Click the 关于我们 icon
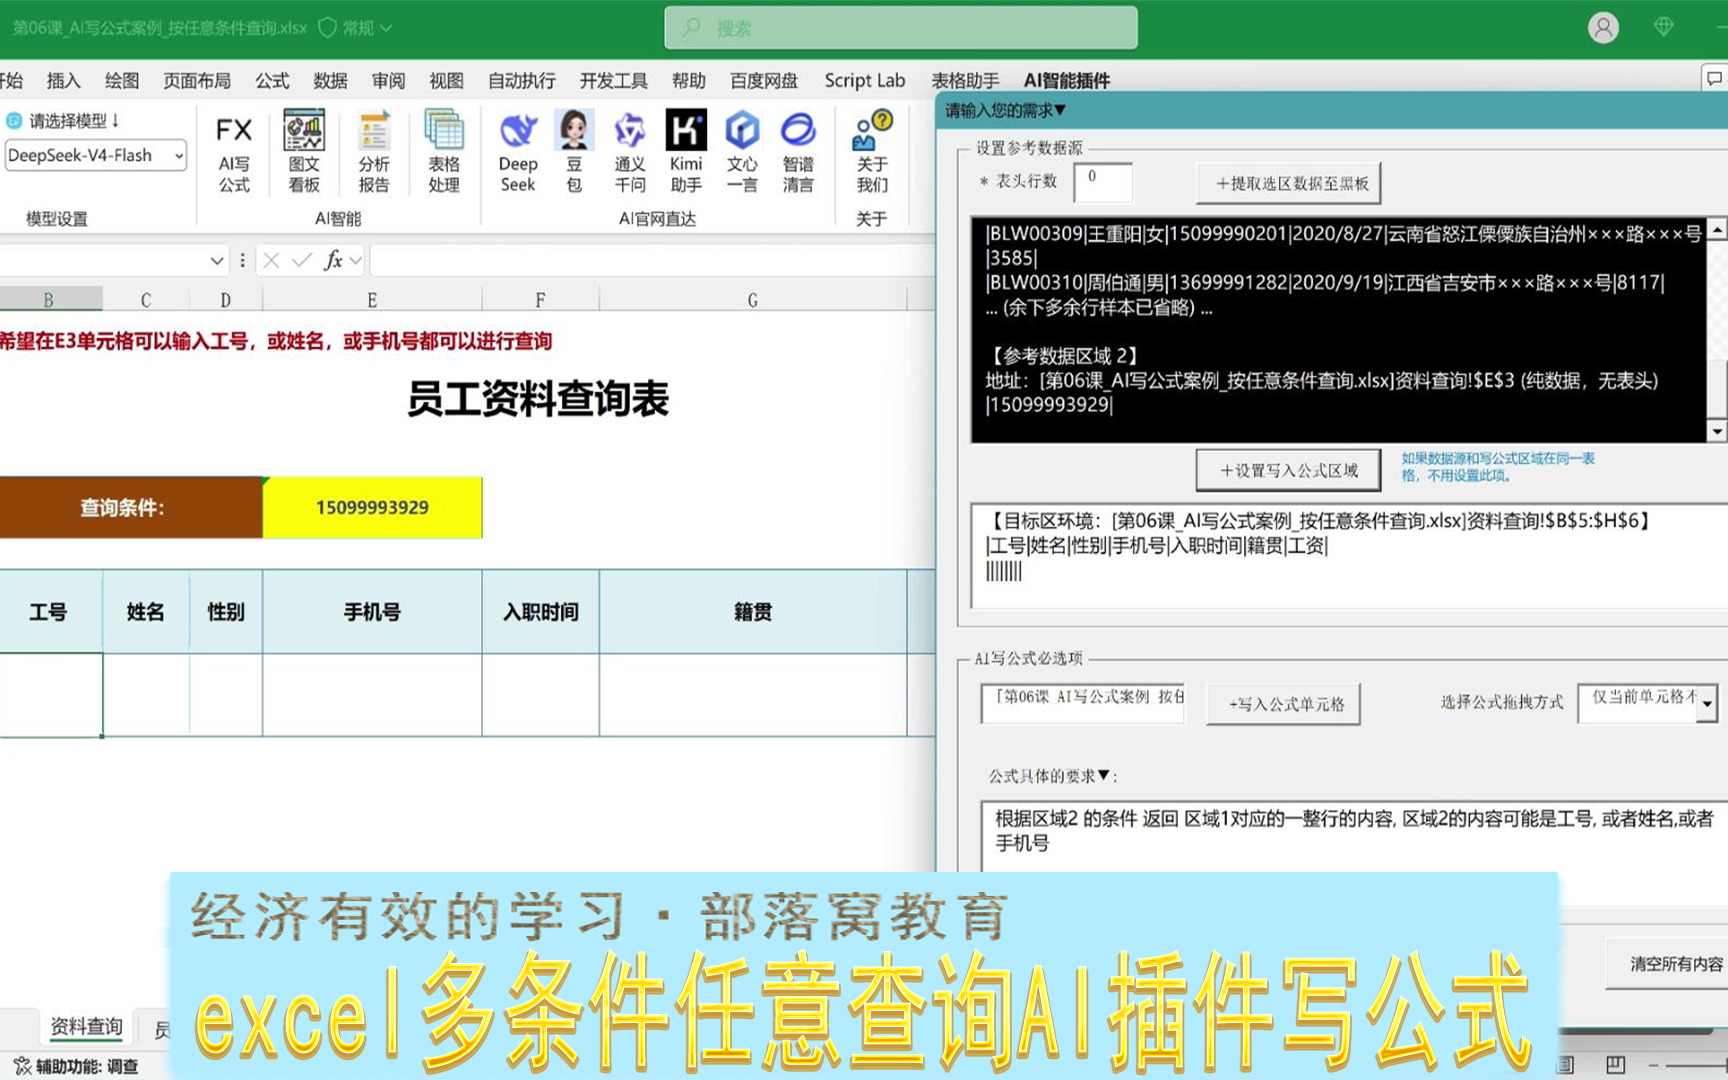 pos(872,152)
